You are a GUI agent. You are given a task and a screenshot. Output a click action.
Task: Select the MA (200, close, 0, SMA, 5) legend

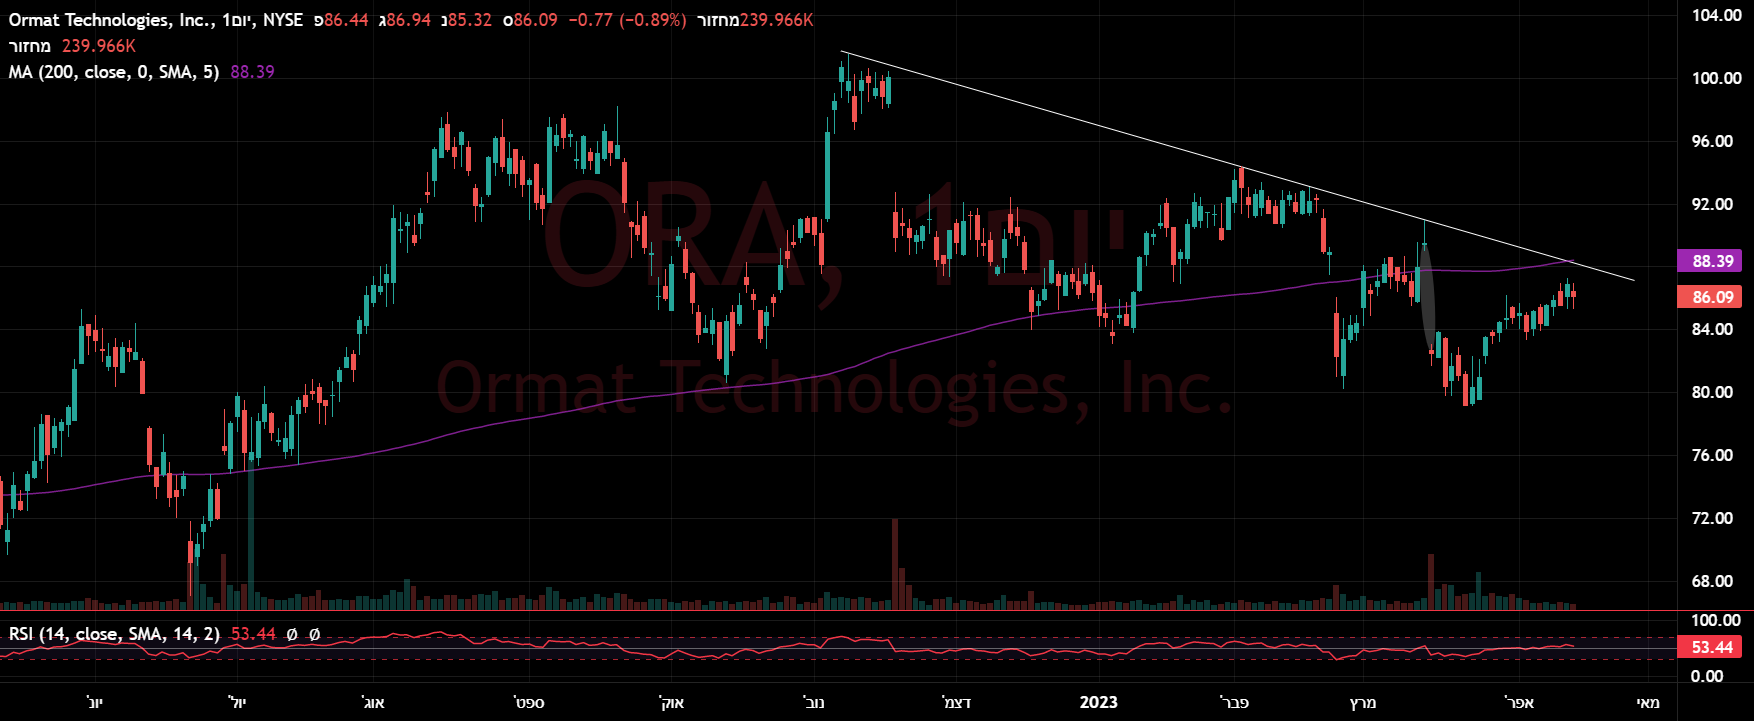pos(114,72)
